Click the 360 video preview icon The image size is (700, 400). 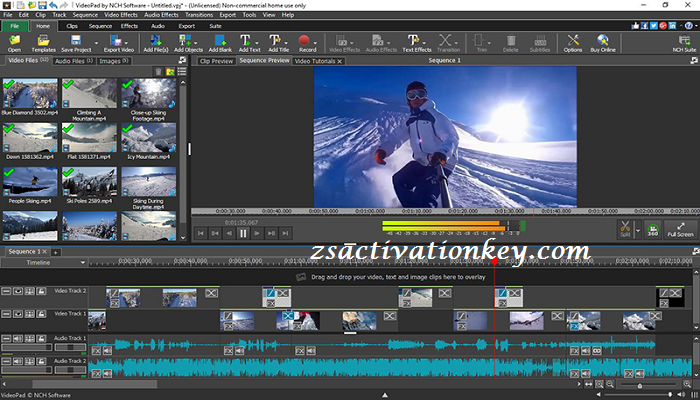pos(652,229)
